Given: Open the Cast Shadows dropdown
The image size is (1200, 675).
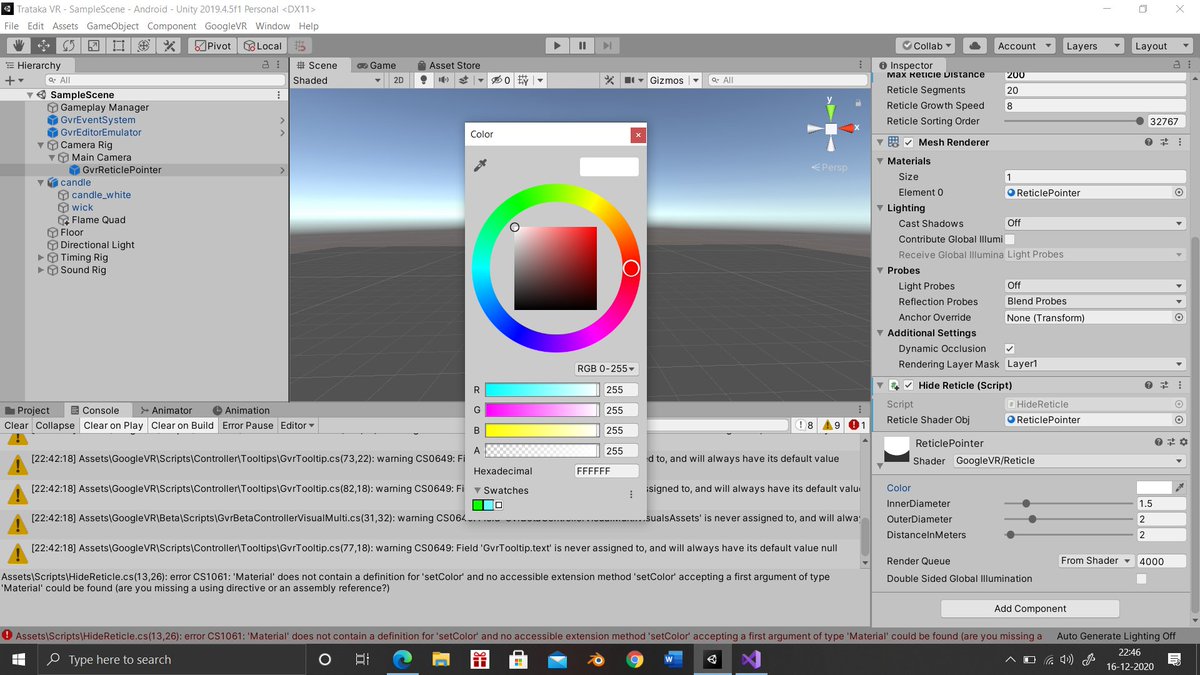Looking at the screenshot, I should tap(1095, 222).
